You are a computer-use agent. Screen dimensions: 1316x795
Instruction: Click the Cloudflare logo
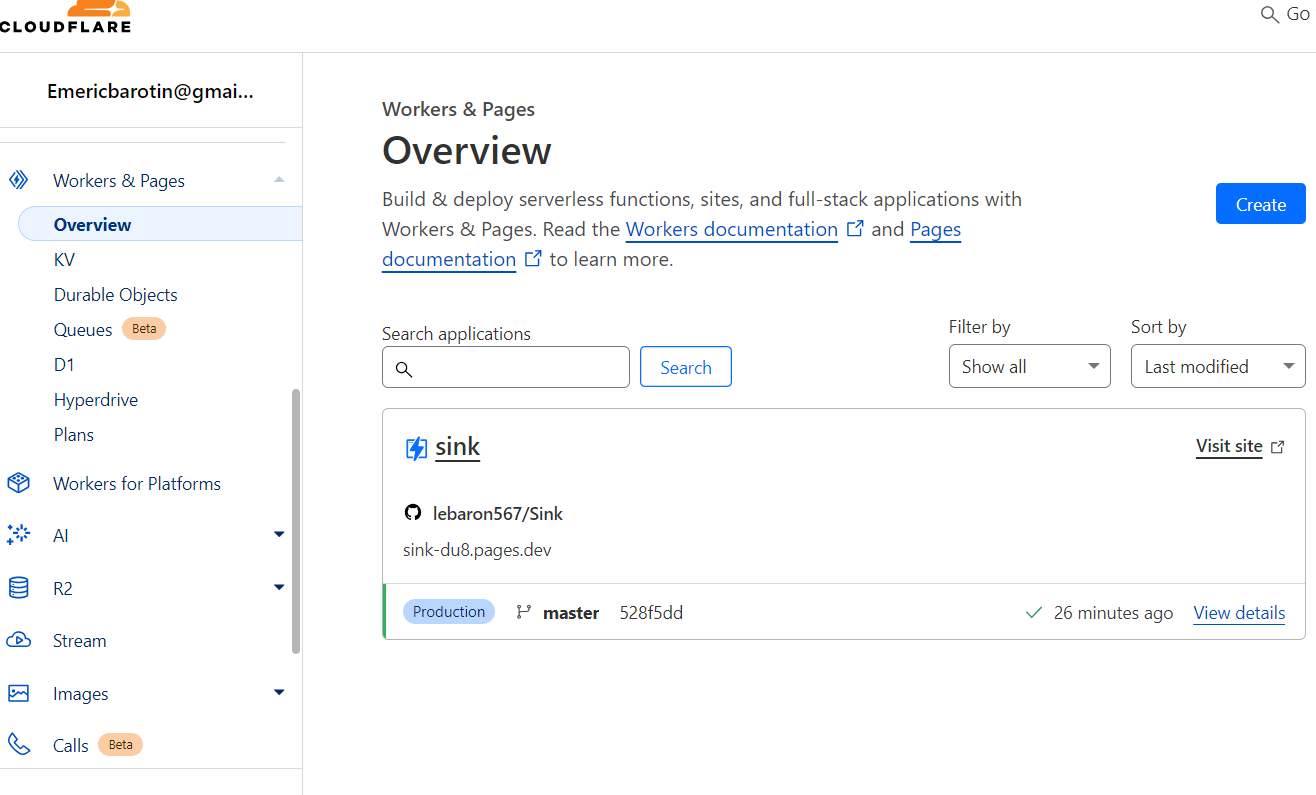point(65,17)
